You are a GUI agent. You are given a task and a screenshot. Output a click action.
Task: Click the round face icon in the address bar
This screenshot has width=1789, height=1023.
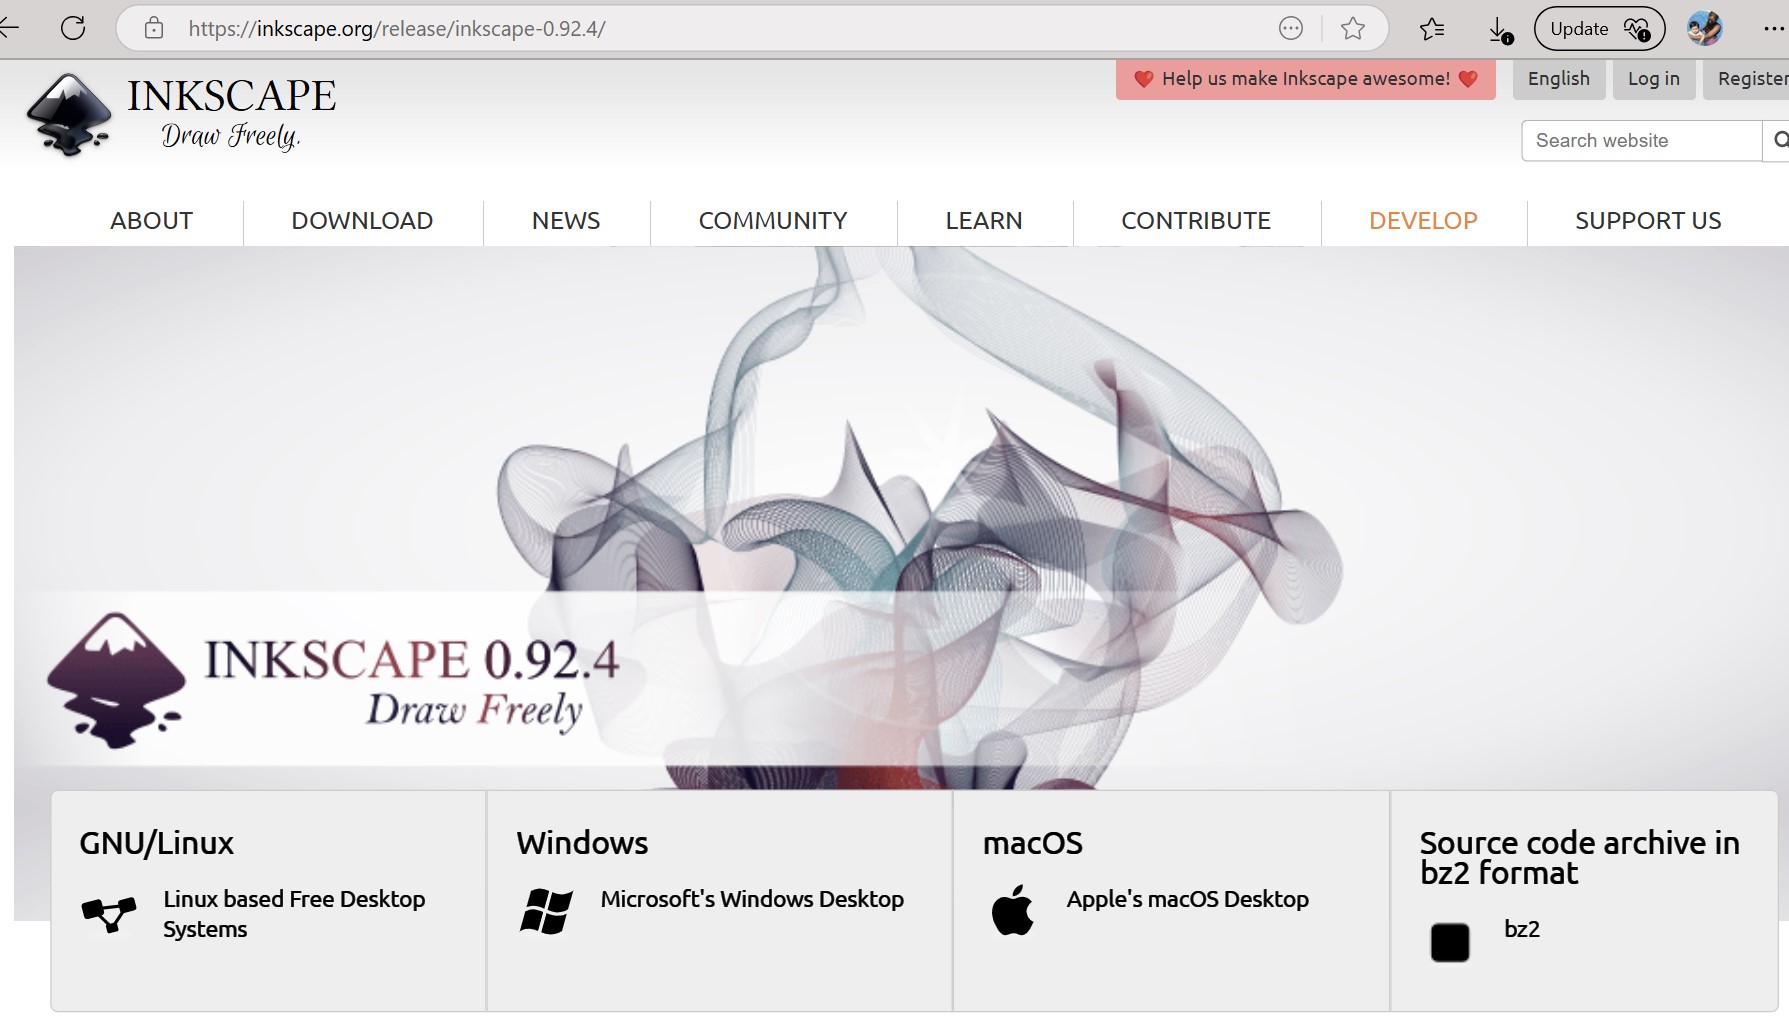point(1291,29)
